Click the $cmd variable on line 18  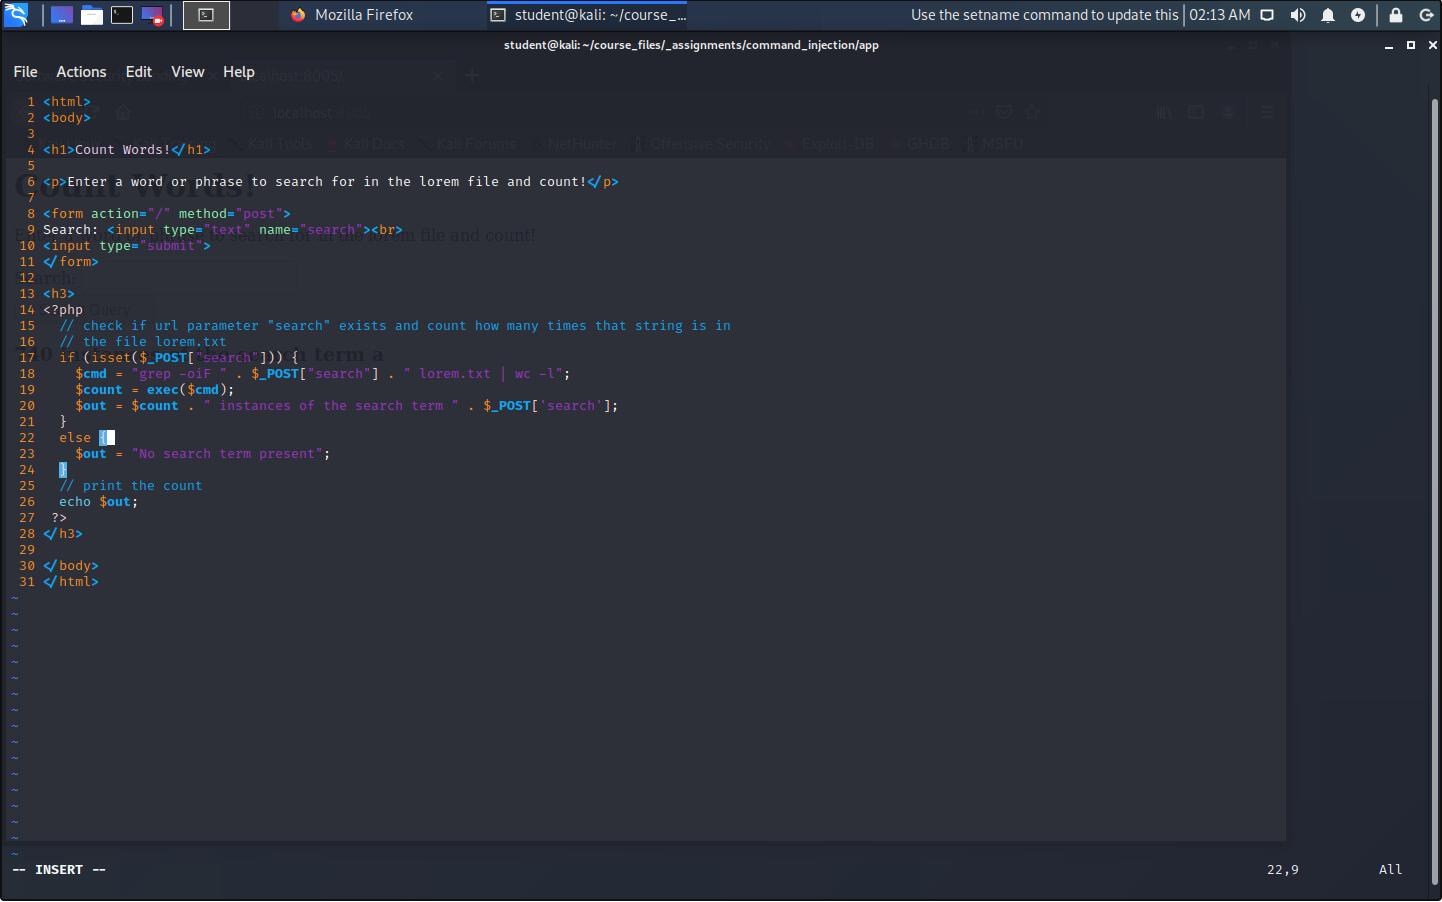point(91,374)
